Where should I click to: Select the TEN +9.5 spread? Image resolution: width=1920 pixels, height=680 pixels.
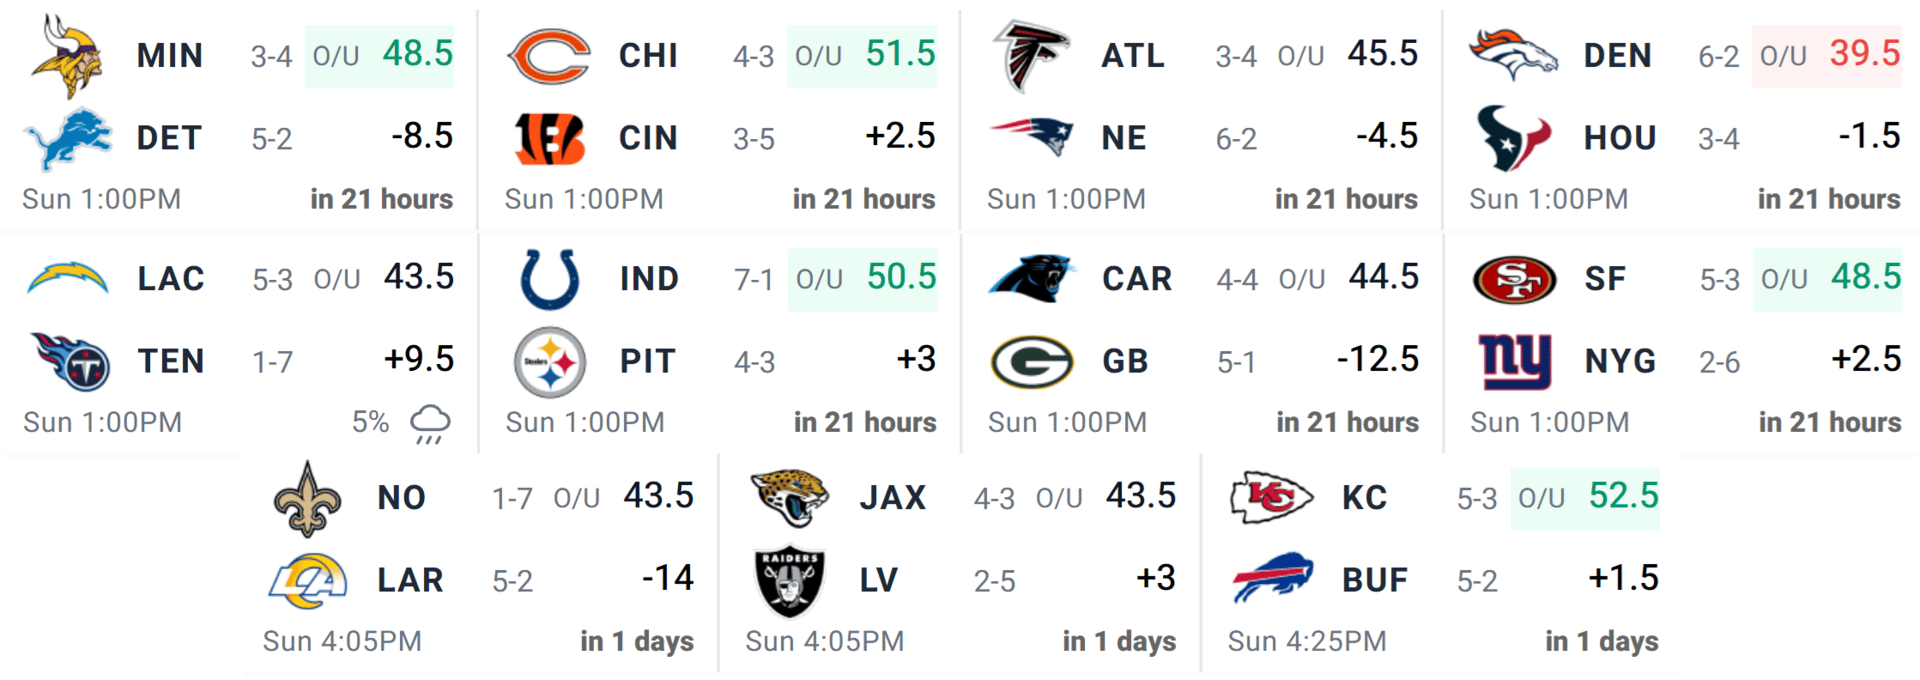pyautogui.click(x=419, y=359)
